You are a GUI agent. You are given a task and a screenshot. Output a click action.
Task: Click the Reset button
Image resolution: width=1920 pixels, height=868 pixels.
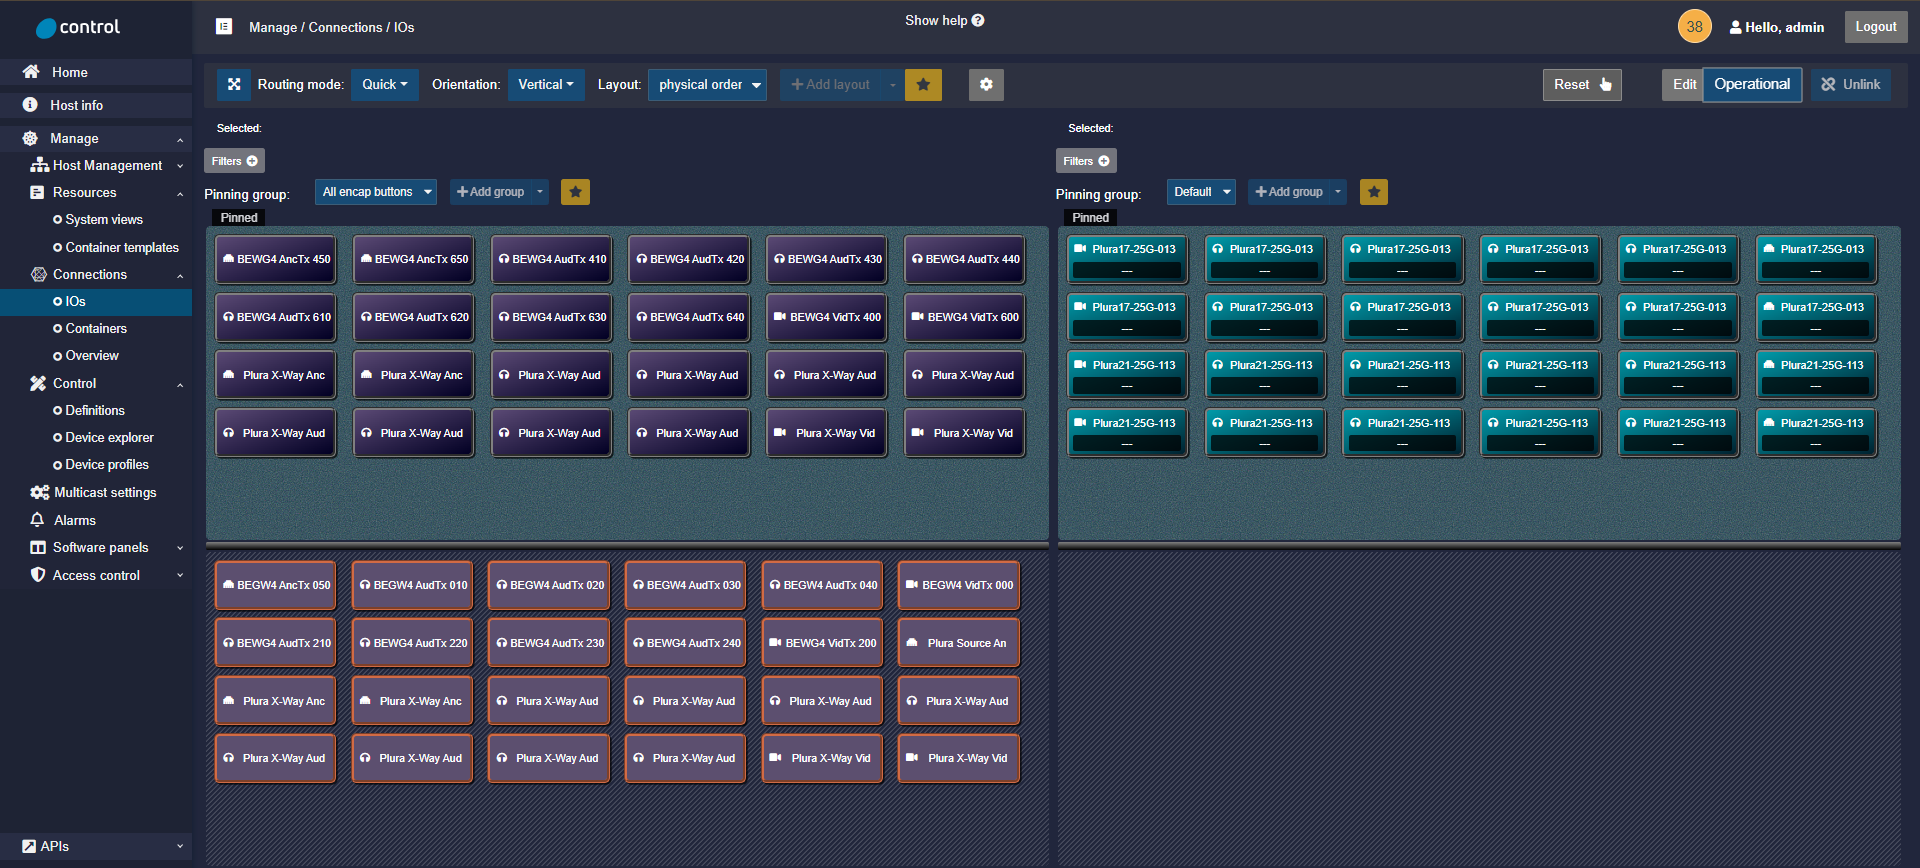tap(1581, 85)
